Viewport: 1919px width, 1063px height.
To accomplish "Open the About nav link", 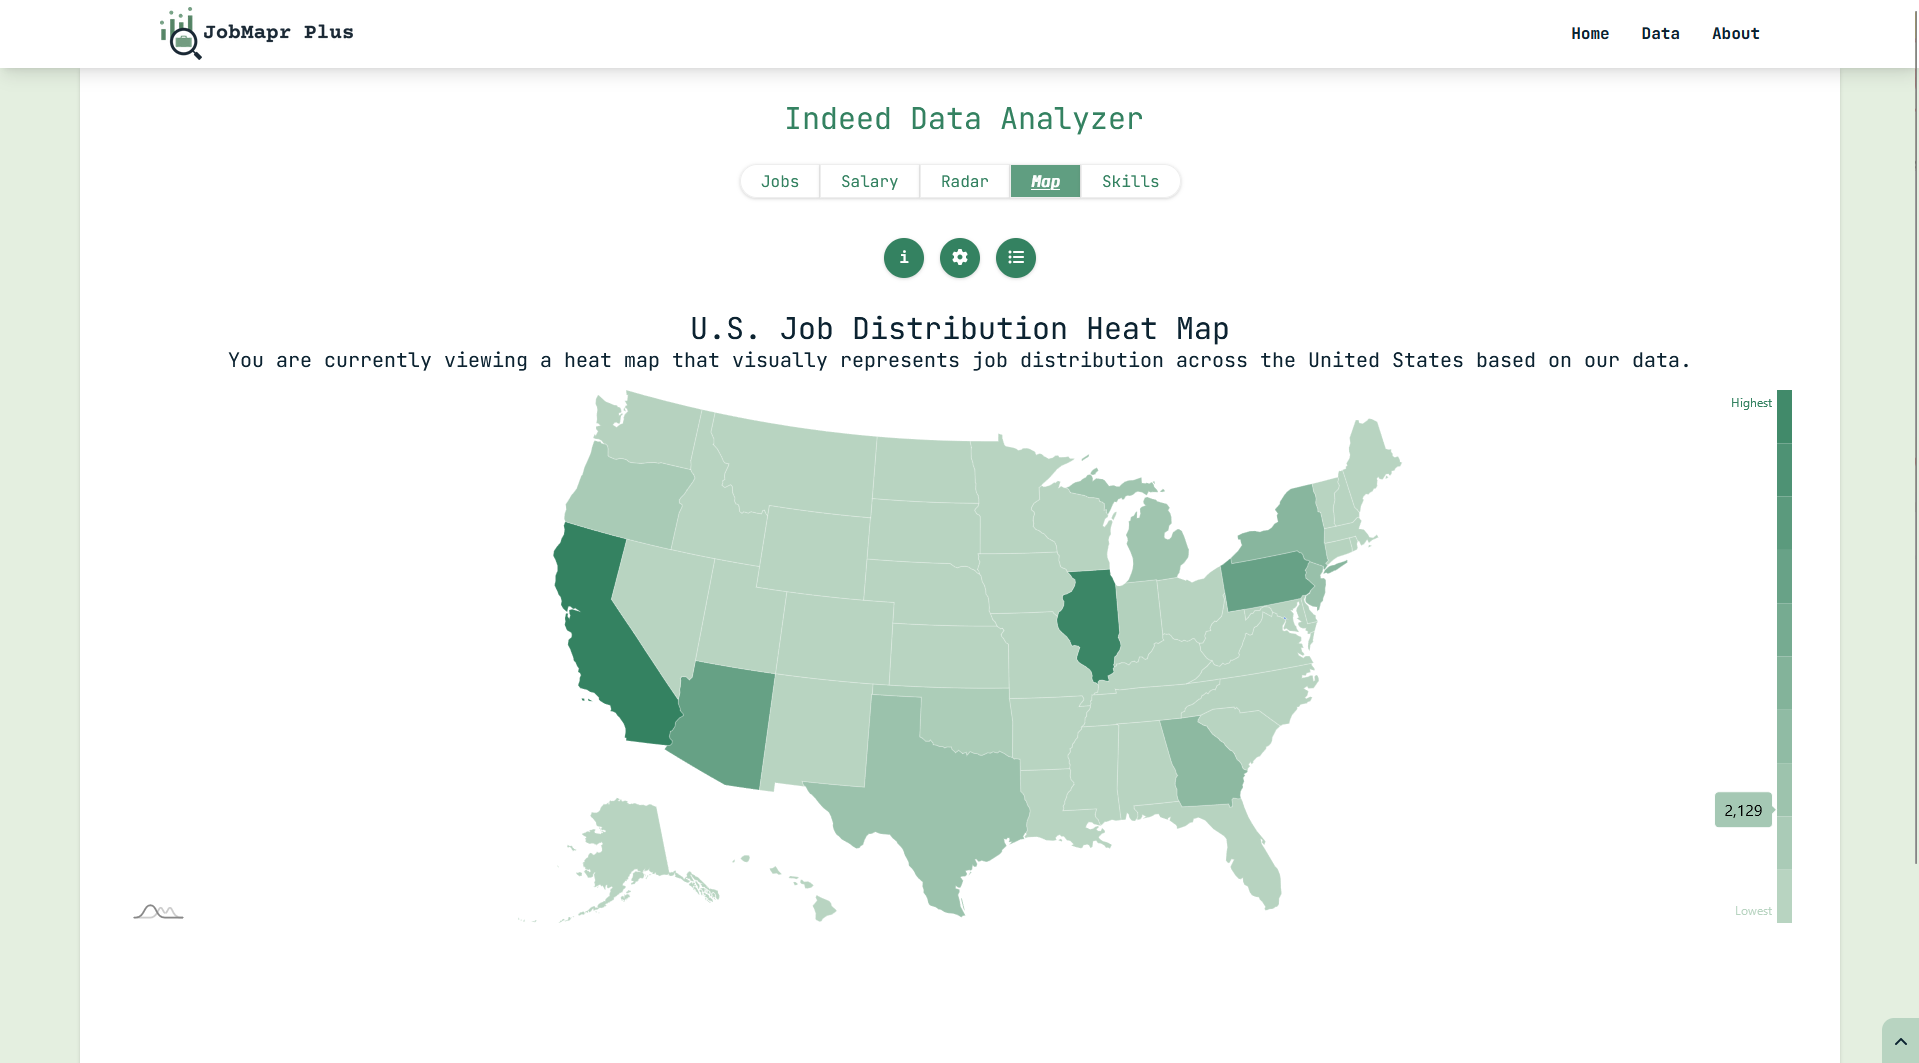I will pos(1735,33).
